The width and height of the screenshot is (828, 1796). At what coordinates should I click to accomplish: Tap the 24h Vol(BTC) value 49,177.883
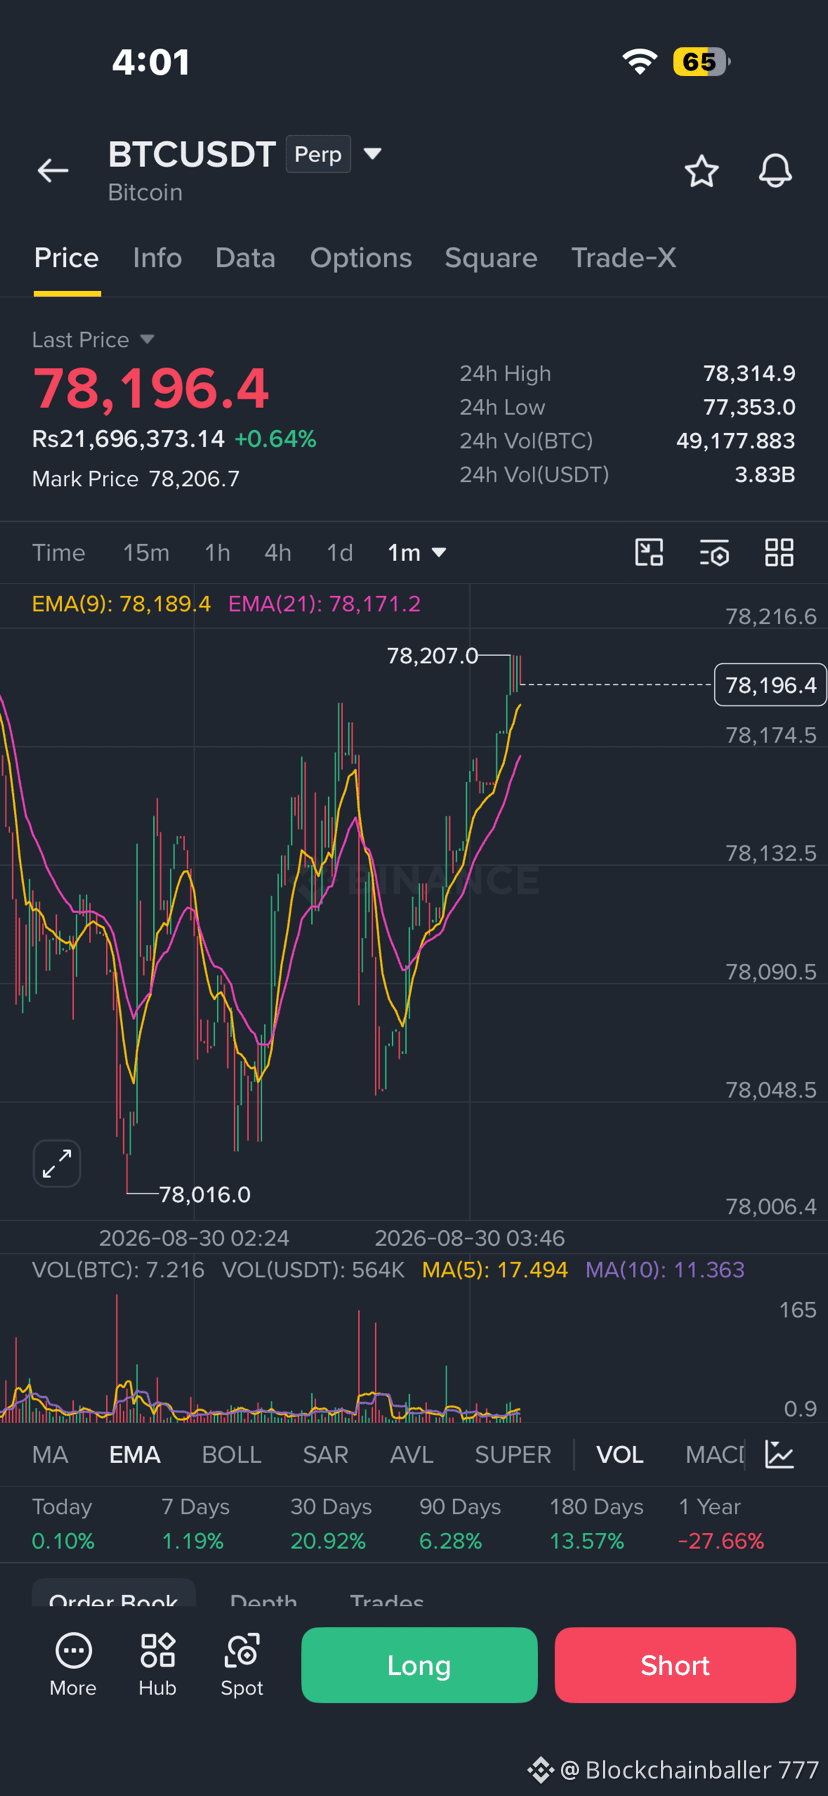pyautogui.click(x=735, y=441)
